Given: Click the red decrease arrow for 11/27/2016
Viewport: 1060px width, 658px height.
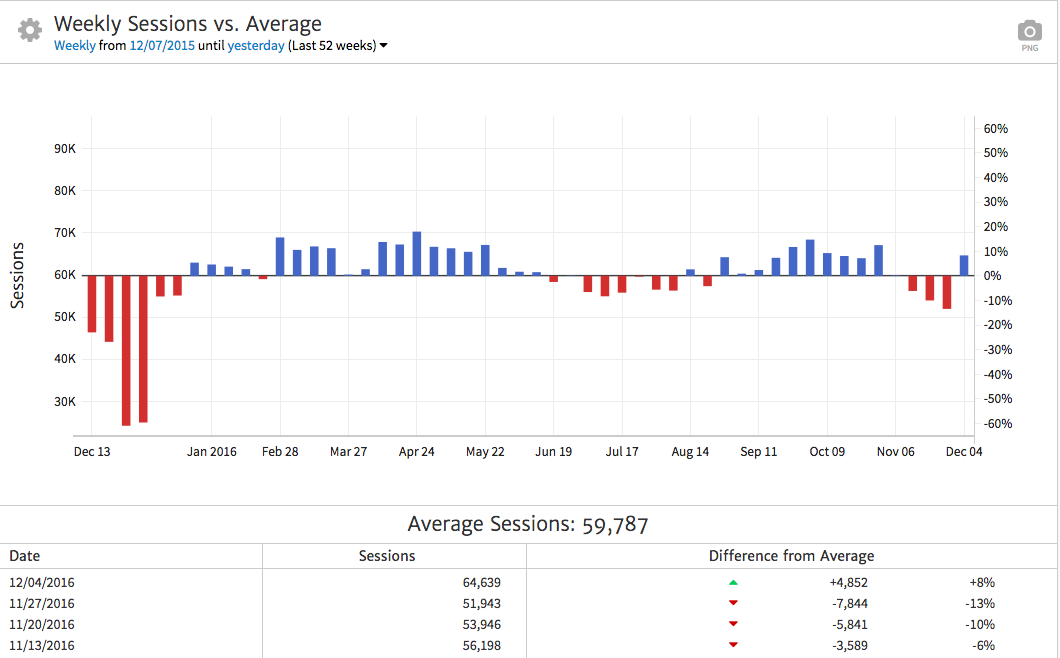Looking at the screenshot, I should pos(733,602).
